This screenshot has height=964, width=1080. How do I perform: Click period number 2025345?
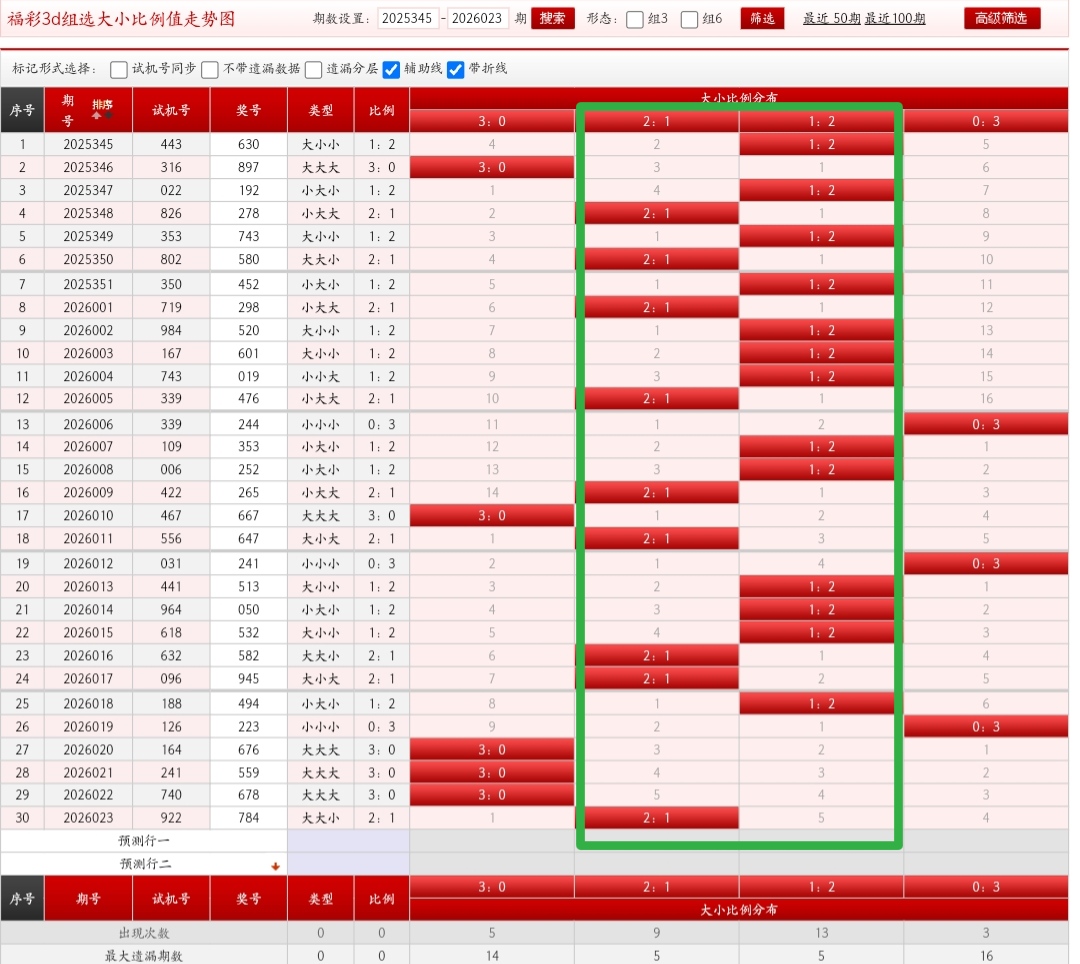click(88, 145)
